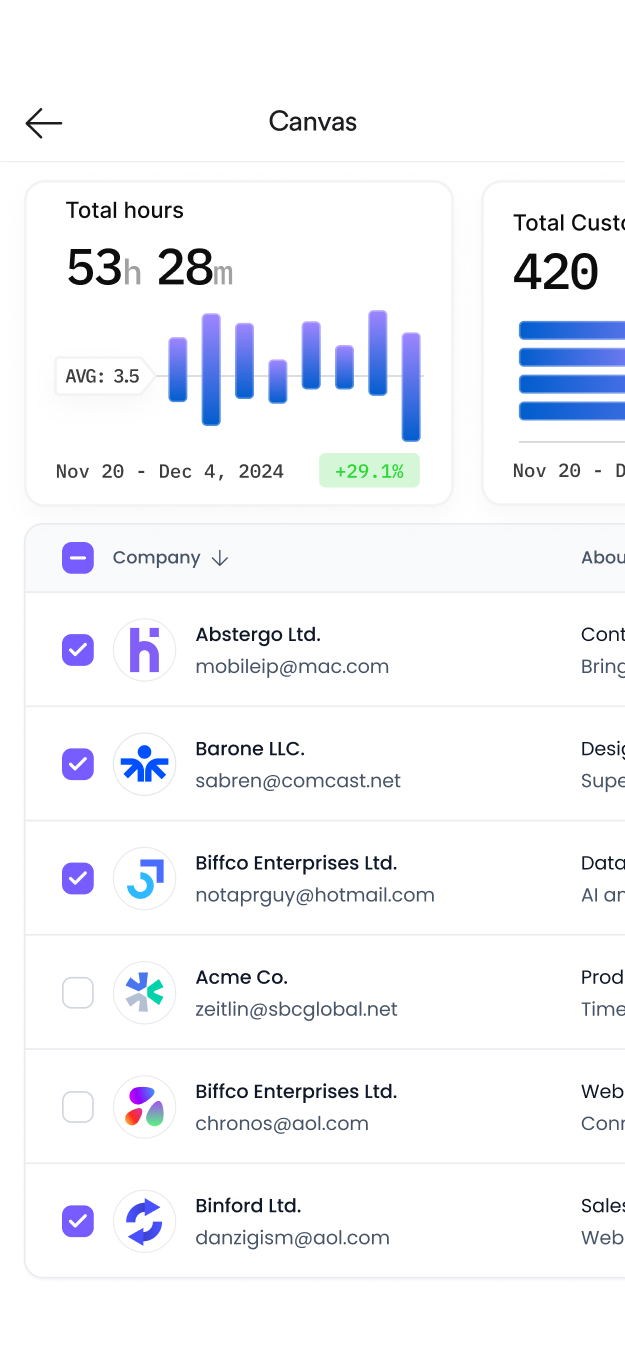This screenshot has height=1354, width=625.
Task: Uncheck the Abstergo Ltd. row checkbox
Action: [x=78, y=650]
